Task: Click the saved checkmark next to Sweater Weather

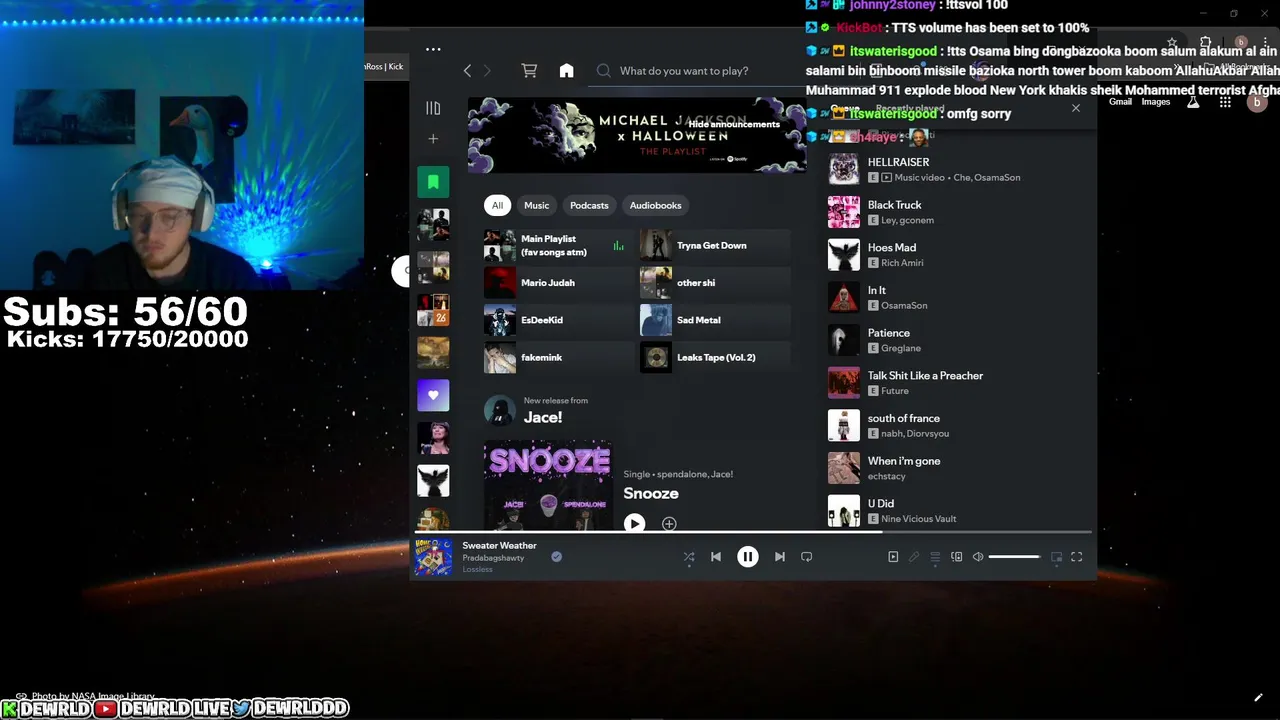Action: click(557, 557)
